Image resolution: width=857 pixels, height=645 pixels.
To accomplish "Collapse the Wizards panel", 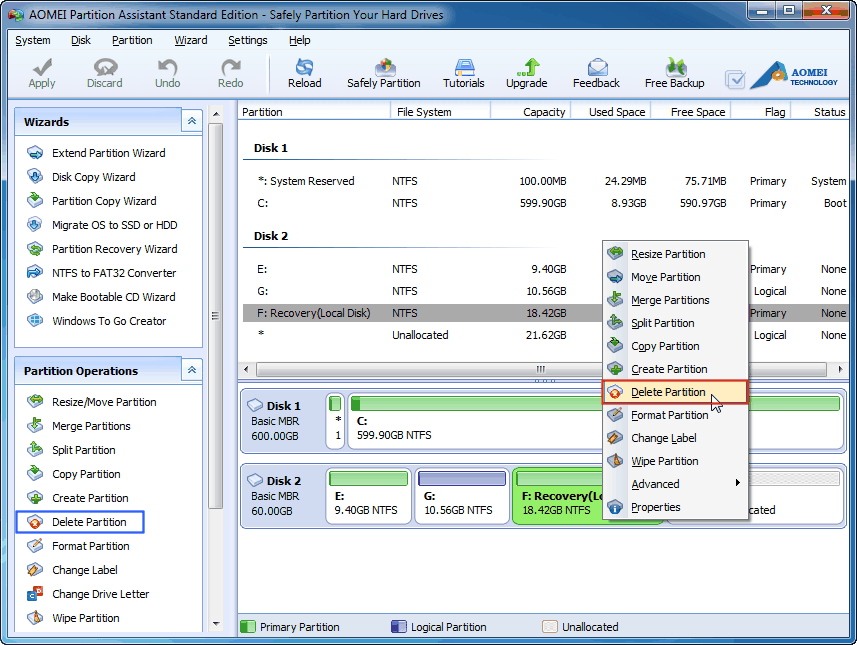I will [x=192, y=121].
